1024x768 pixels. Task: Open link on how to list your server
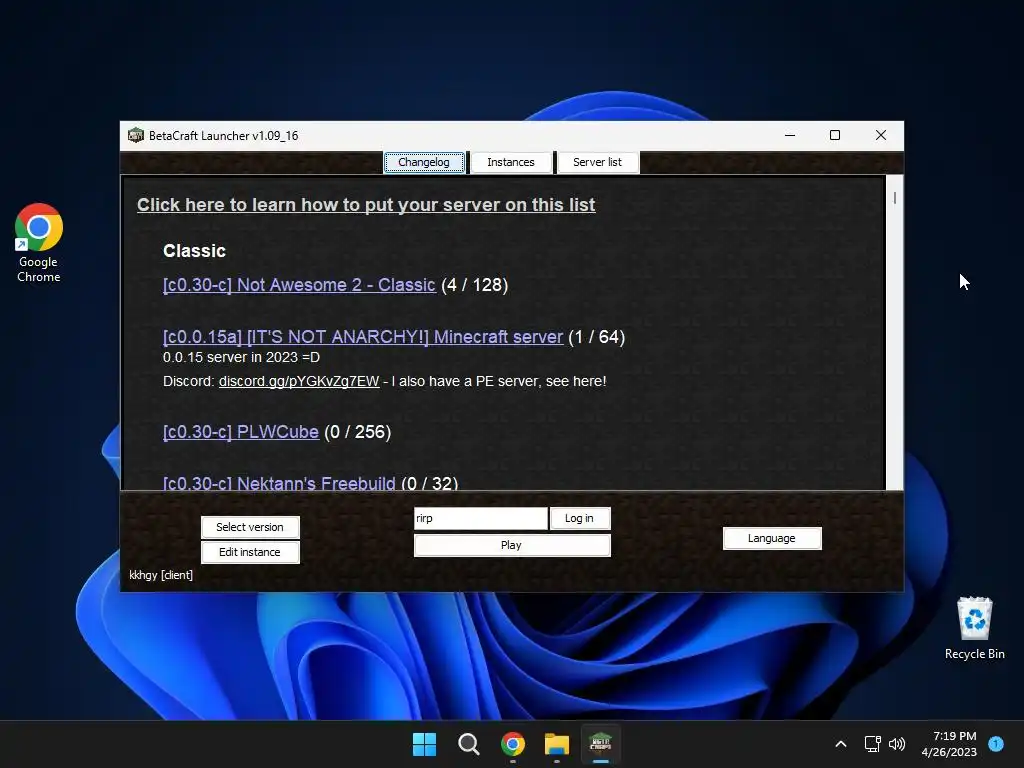366,204
